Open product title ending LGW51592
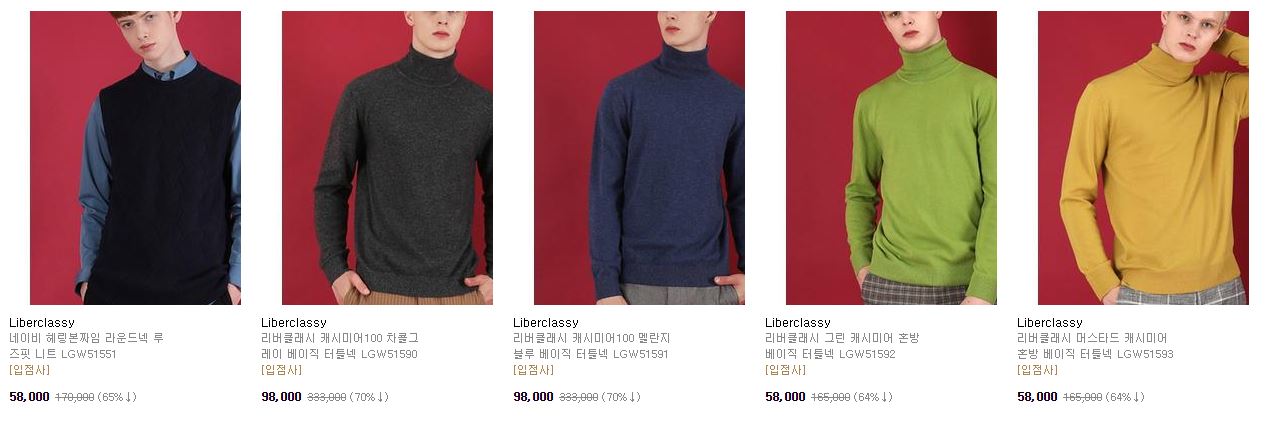This screenshot has width=1272, height=421. (x=842, y=346)
